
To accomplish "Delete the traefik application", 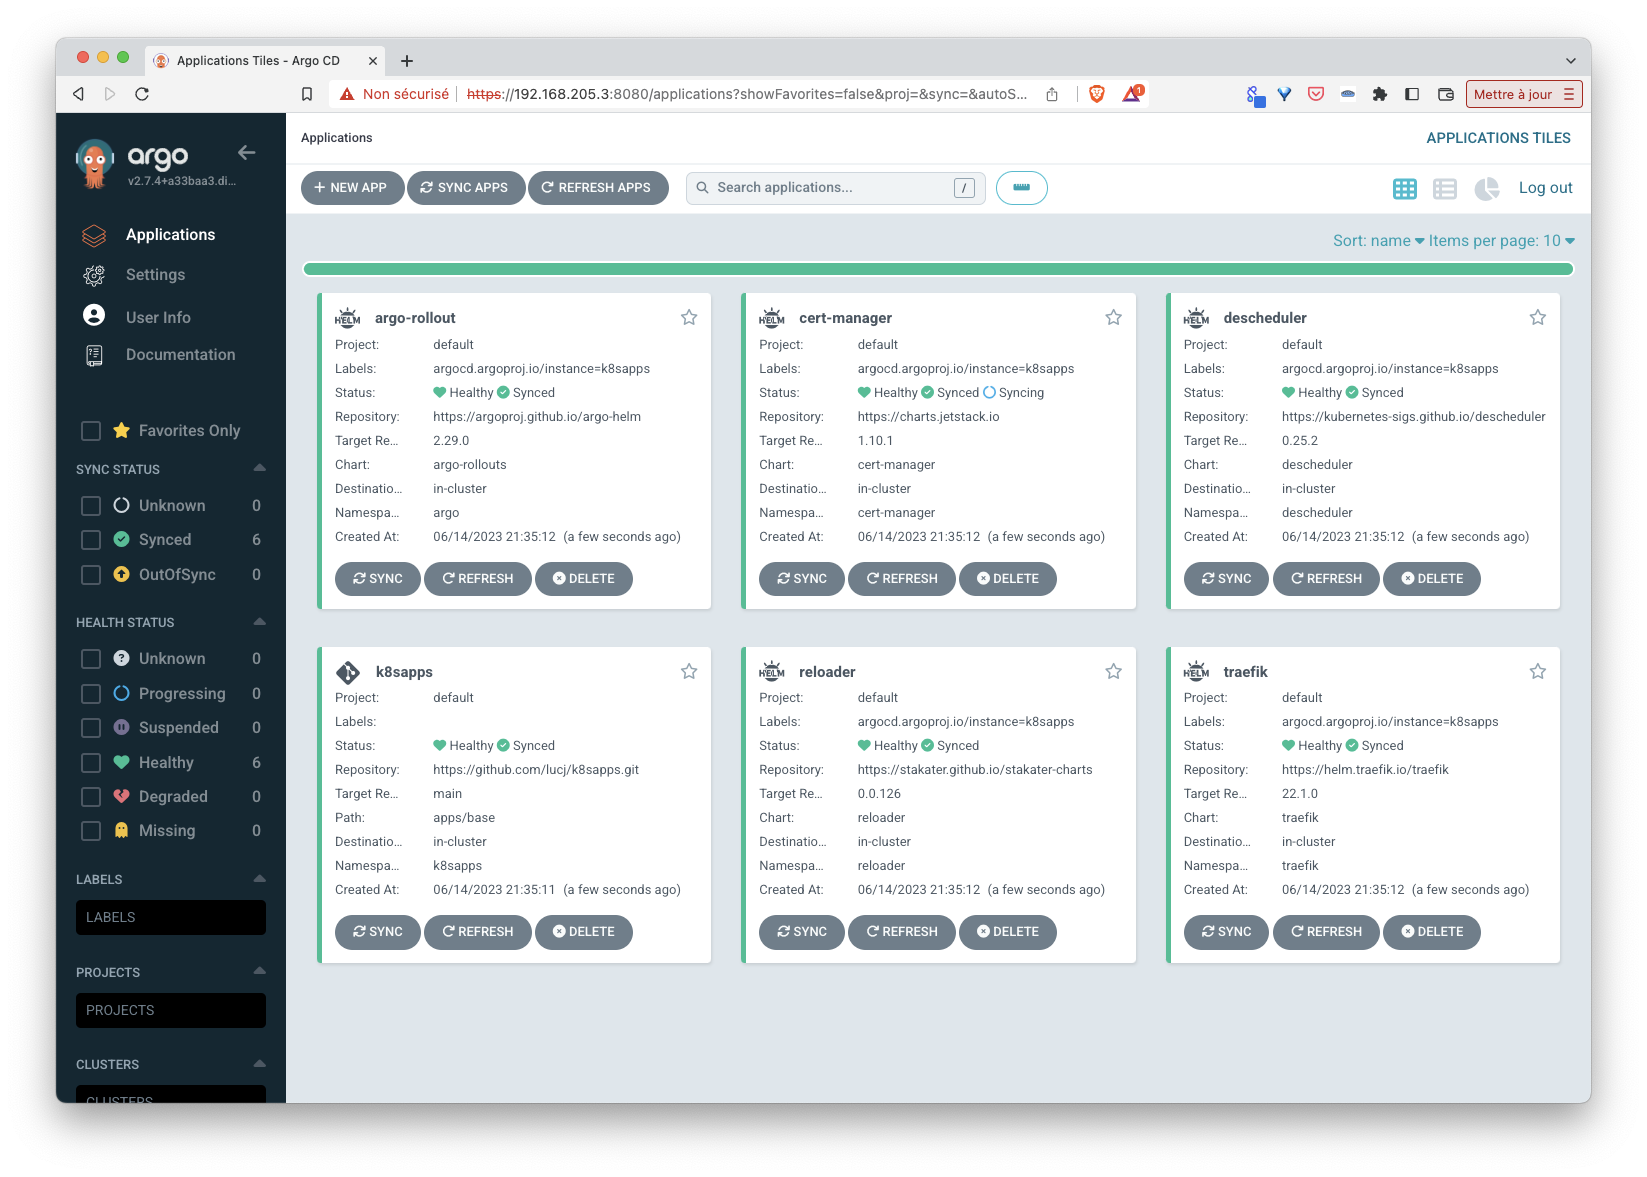I will [1432, 932].
